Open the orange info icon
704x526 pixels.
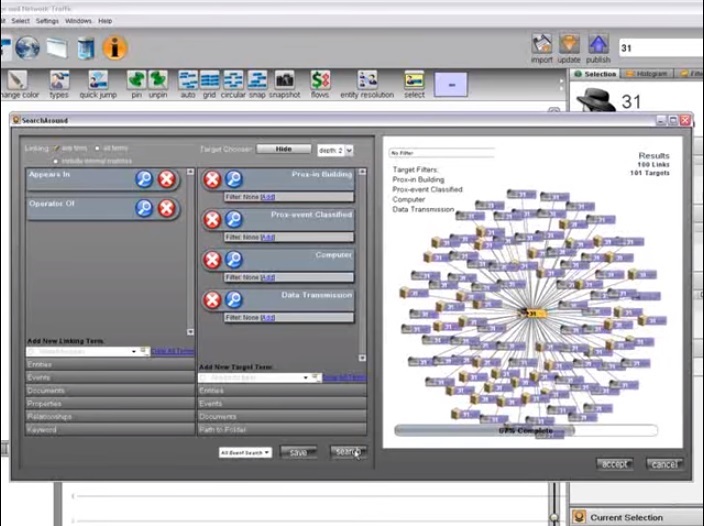[x=115, y=48]
